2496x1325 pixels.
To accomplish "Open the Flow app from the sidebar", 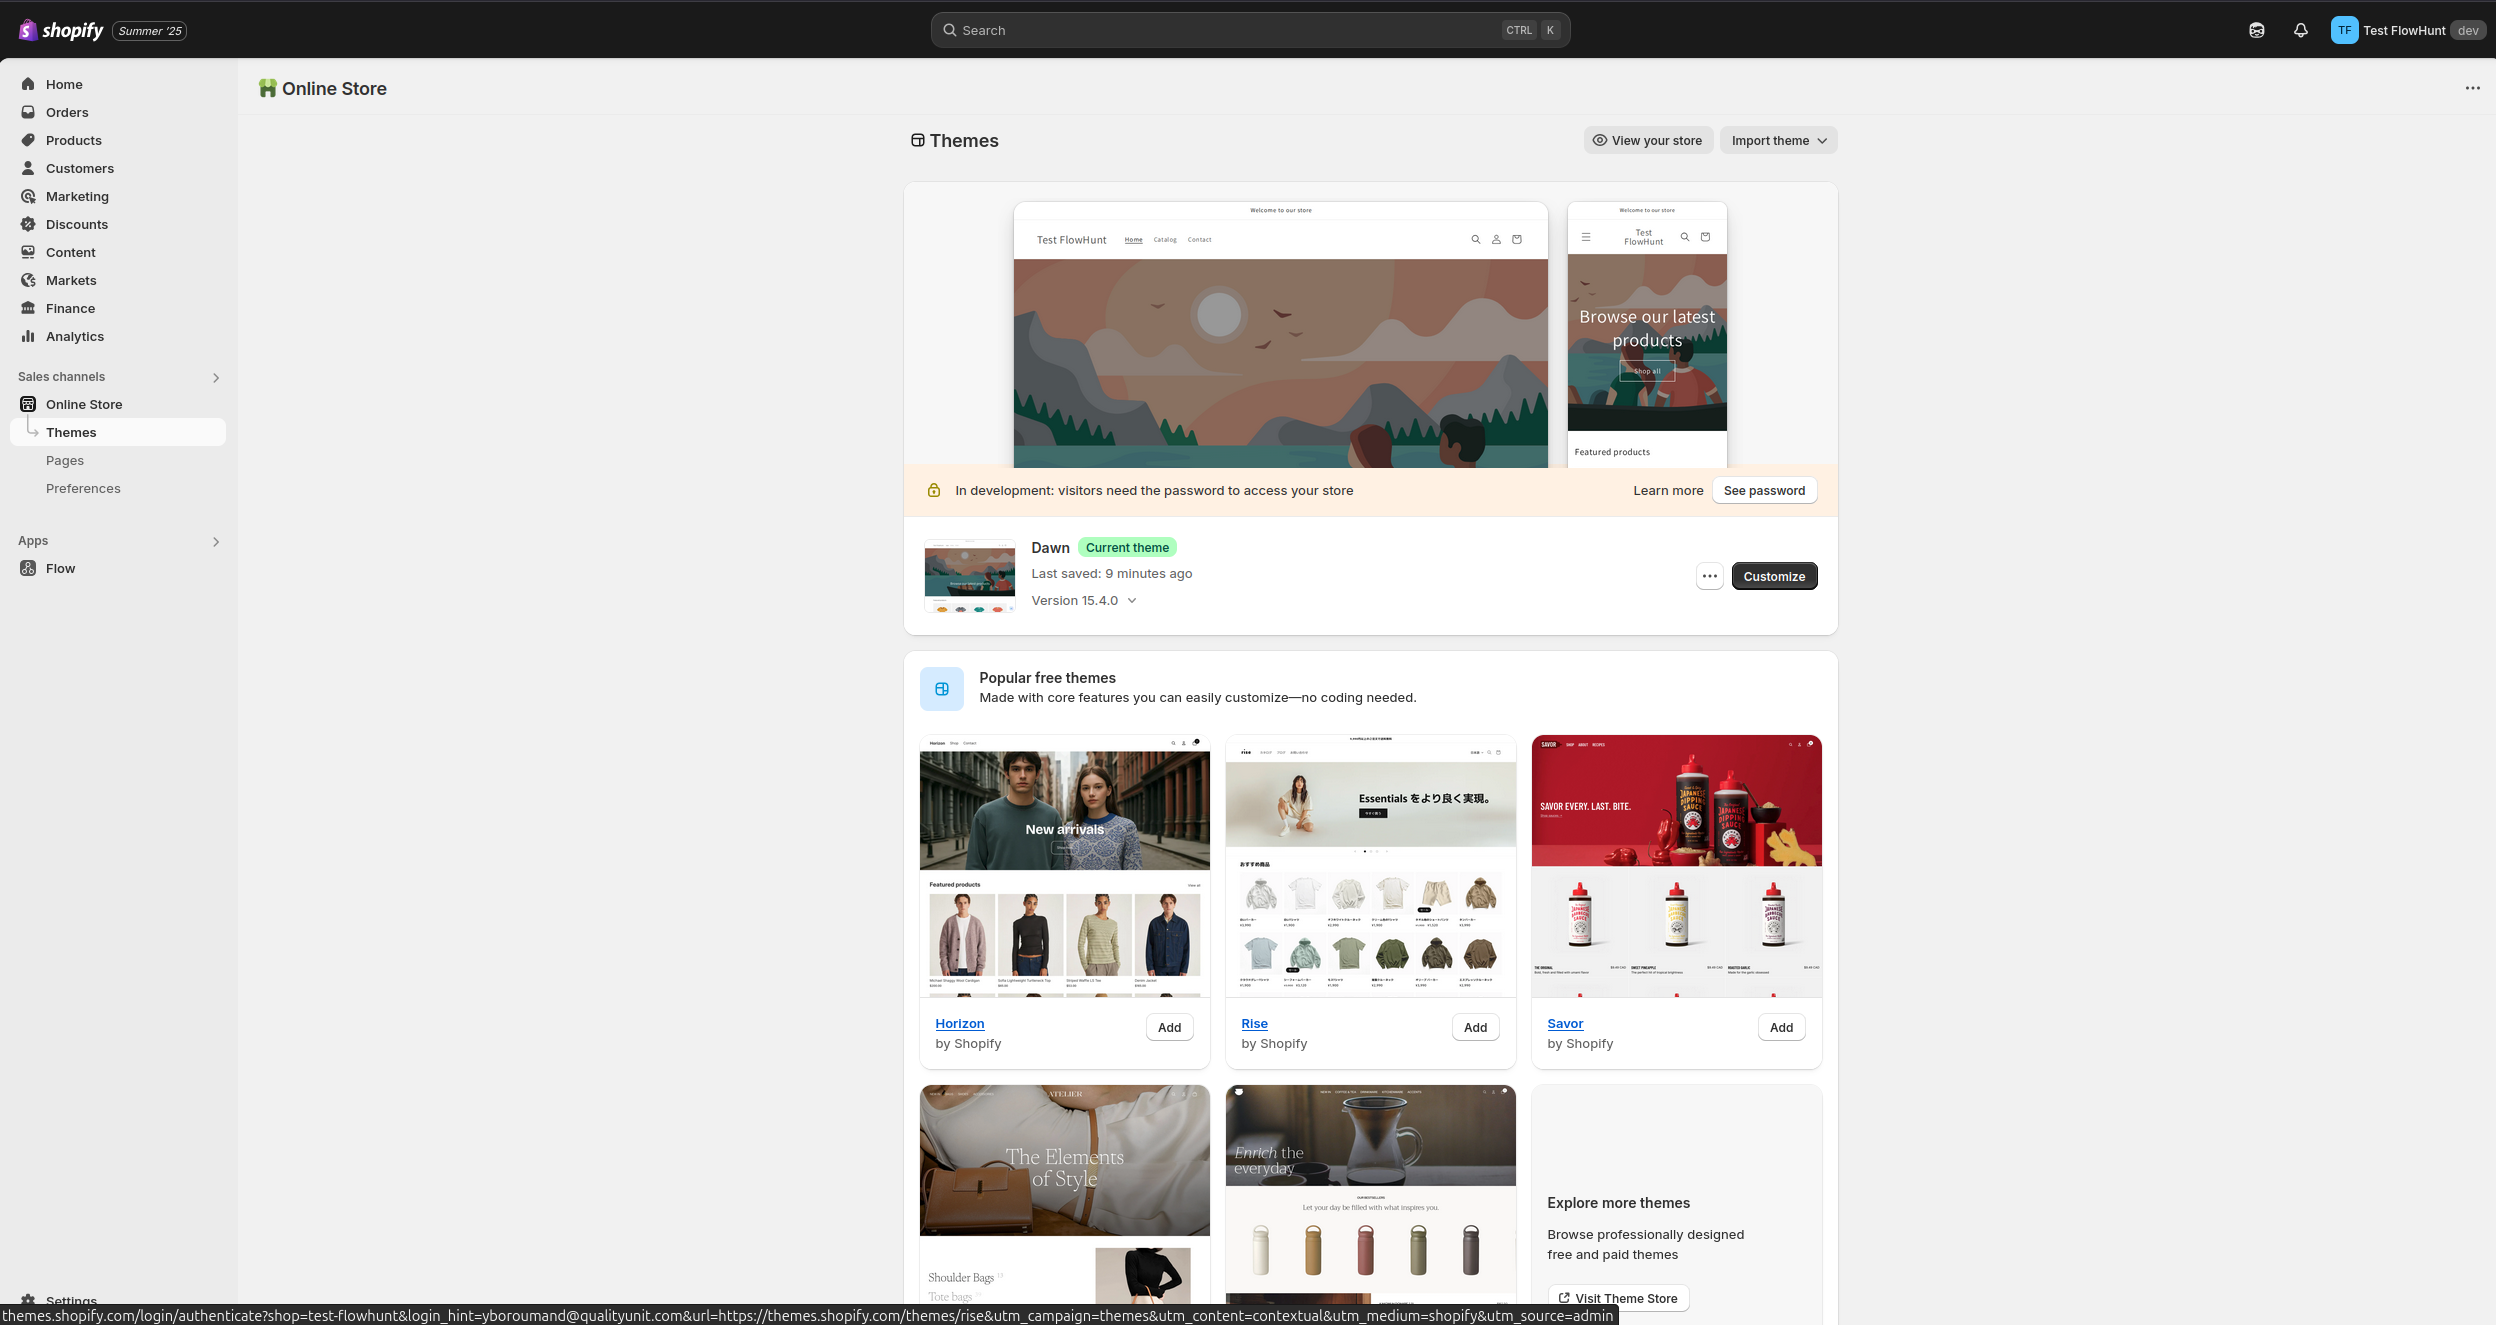I will click(x=60, y=568).
